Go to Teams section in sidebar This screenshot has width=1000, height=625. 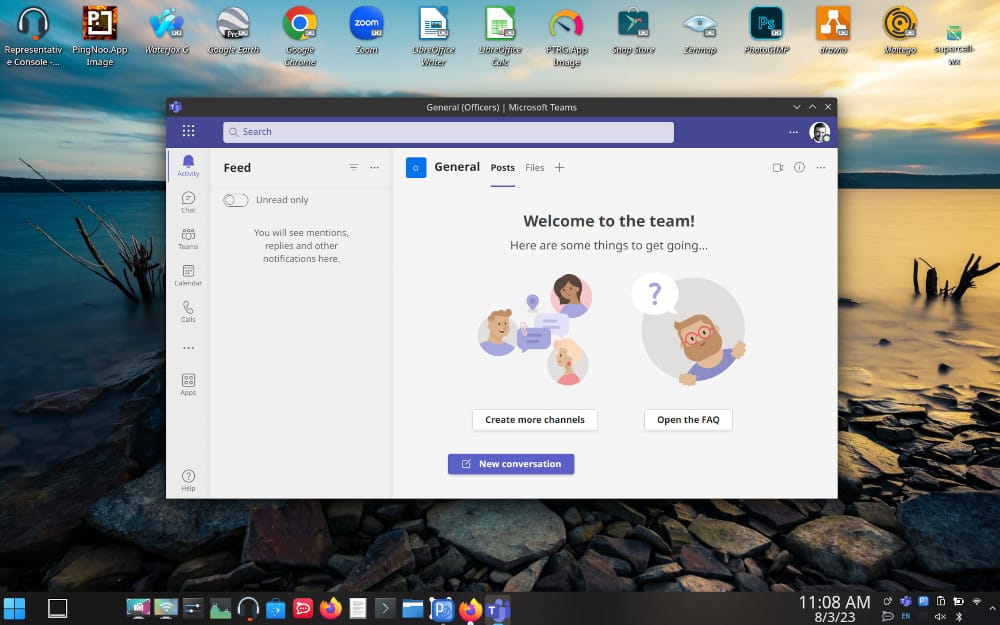click(x=188, y=238)
